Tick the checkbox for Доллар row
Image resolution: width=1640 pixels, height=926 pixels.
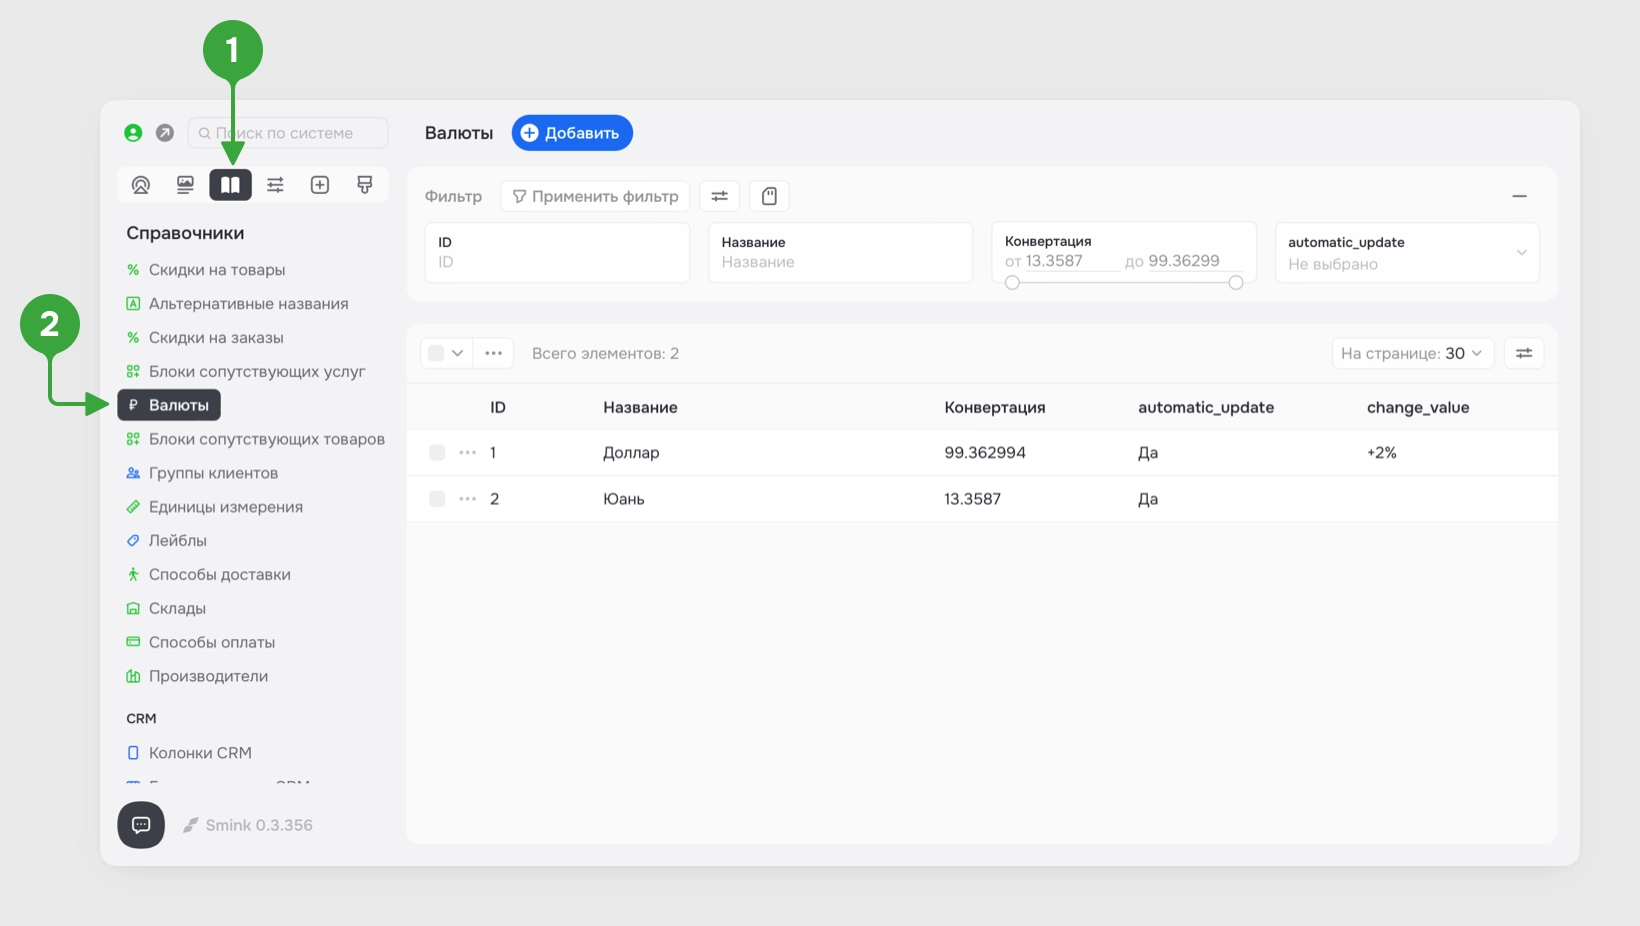click(437, 453)
